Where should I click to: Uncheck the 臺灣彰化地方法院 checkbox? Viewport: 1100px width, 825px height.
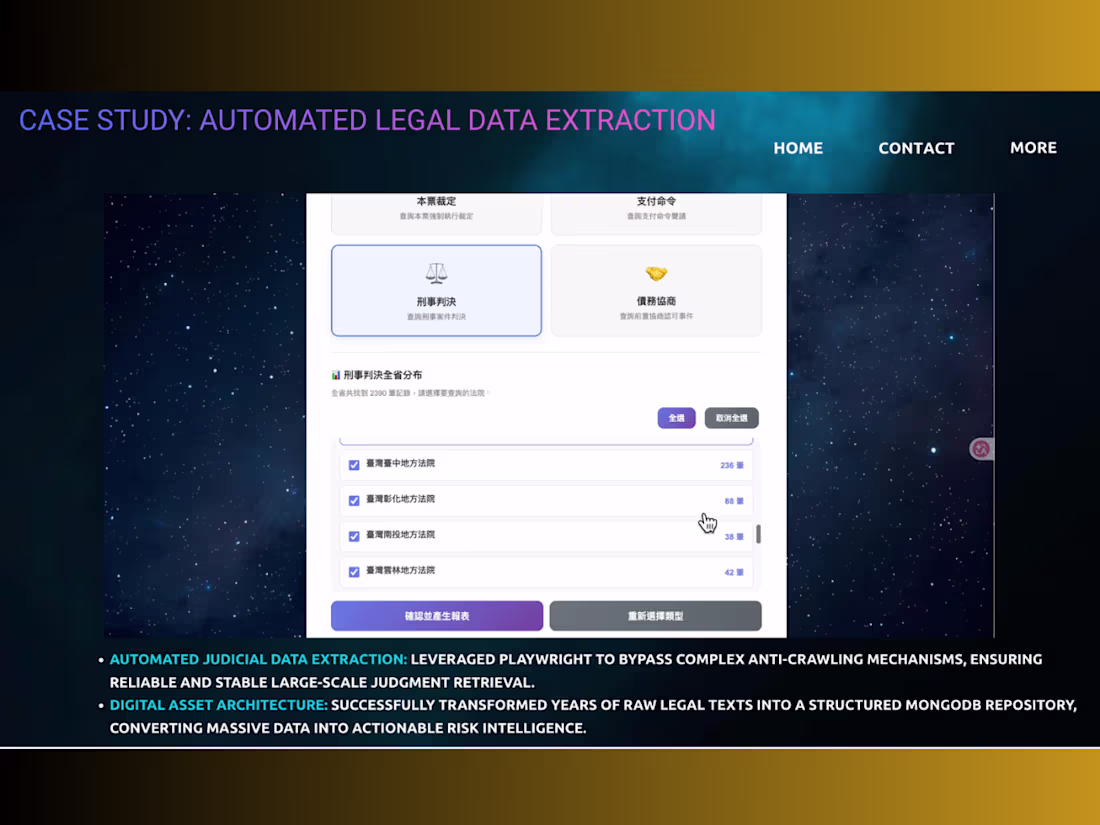point(354,501)
